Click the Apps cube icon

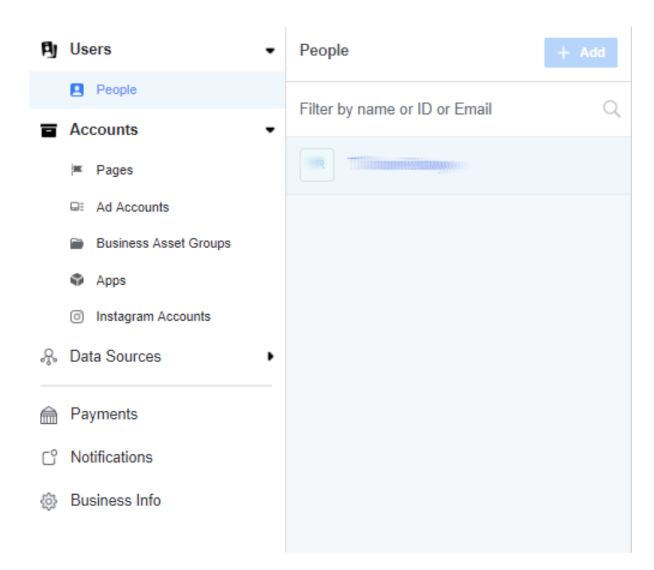click(77, 281)
